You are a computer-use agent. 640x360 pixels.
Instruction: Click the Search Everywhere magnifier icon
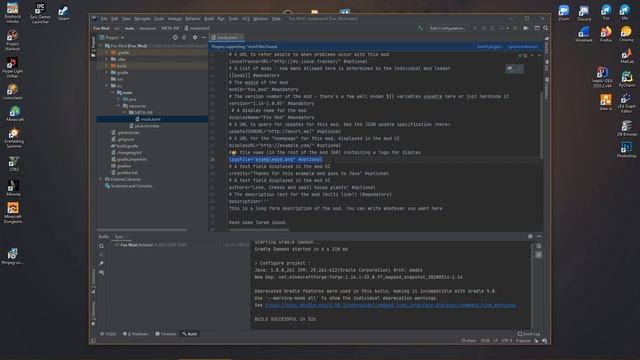click(546, 28)
